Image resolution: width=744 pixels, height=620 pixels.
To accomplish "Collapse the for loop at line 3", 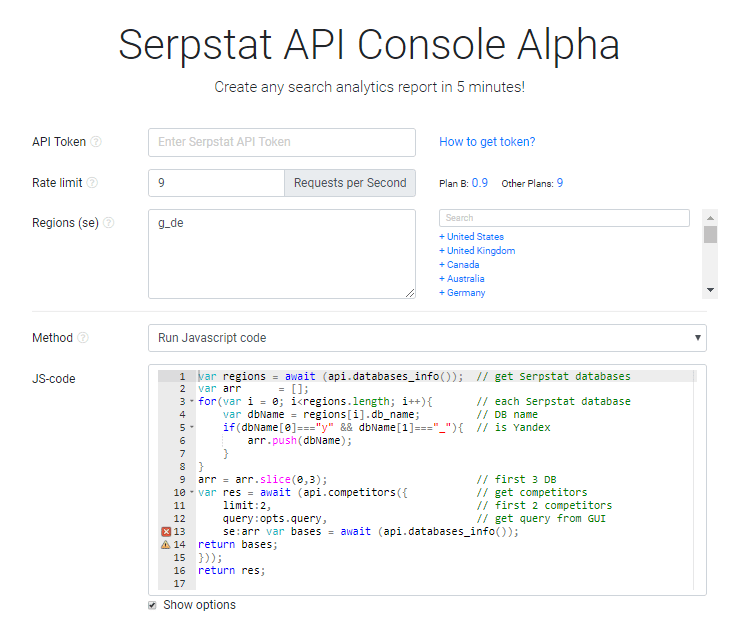I will 192,401.
